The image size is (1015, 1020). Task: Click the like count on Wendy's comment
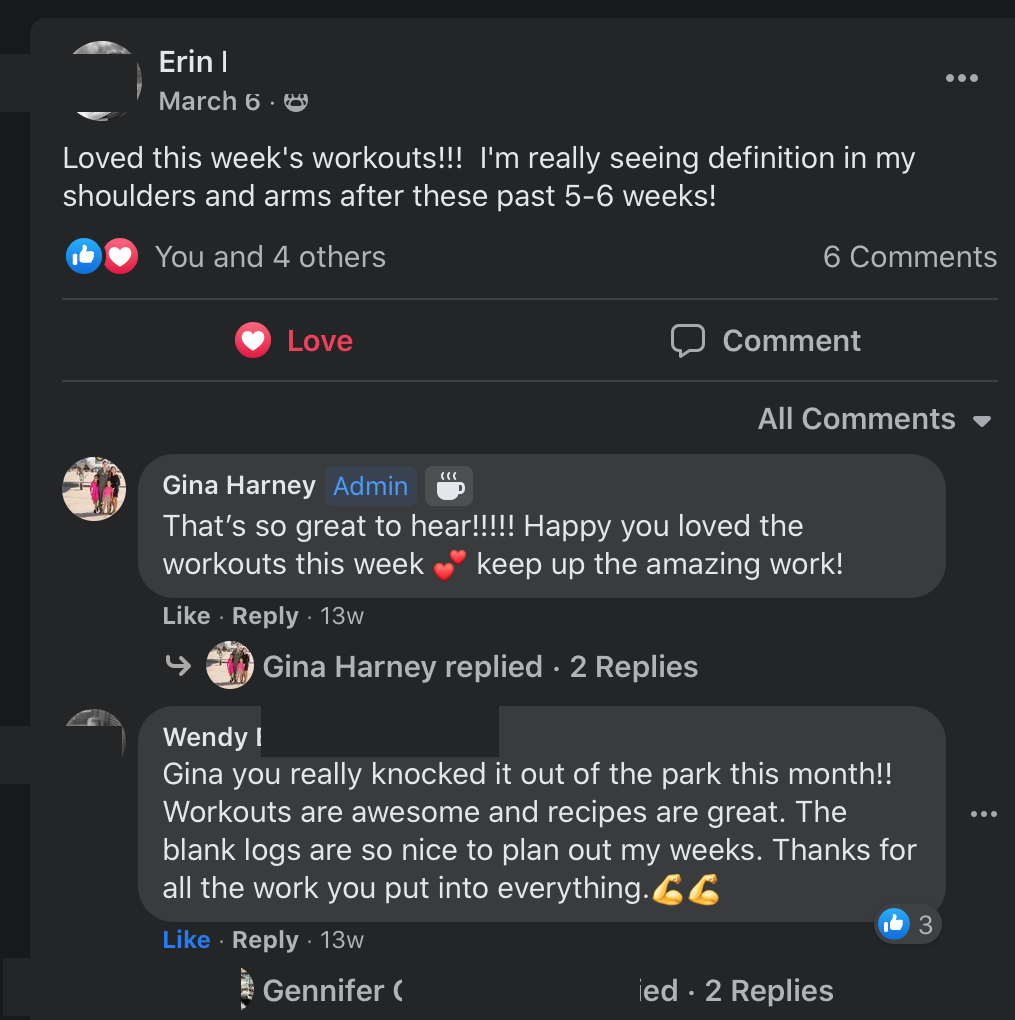(908, 925)
